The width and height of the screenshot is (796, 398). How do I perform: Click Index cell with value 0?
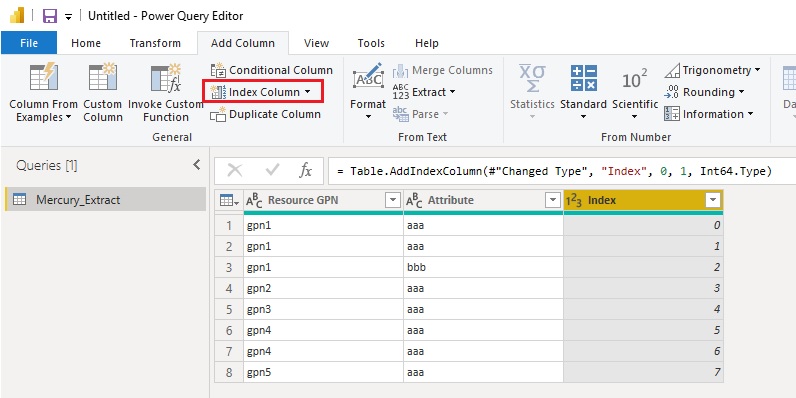(x=643, y=225)
